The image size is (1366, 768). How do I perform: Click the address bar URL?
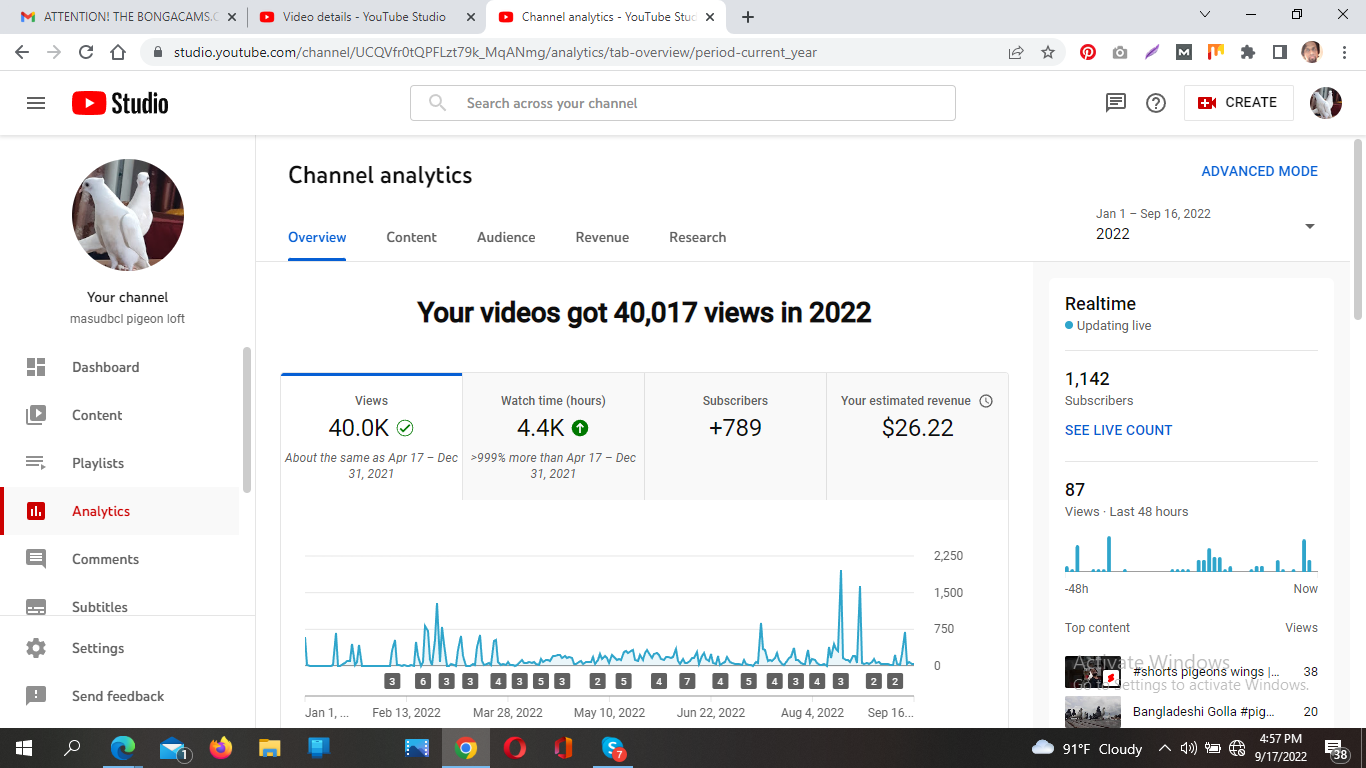pos(495,52)
